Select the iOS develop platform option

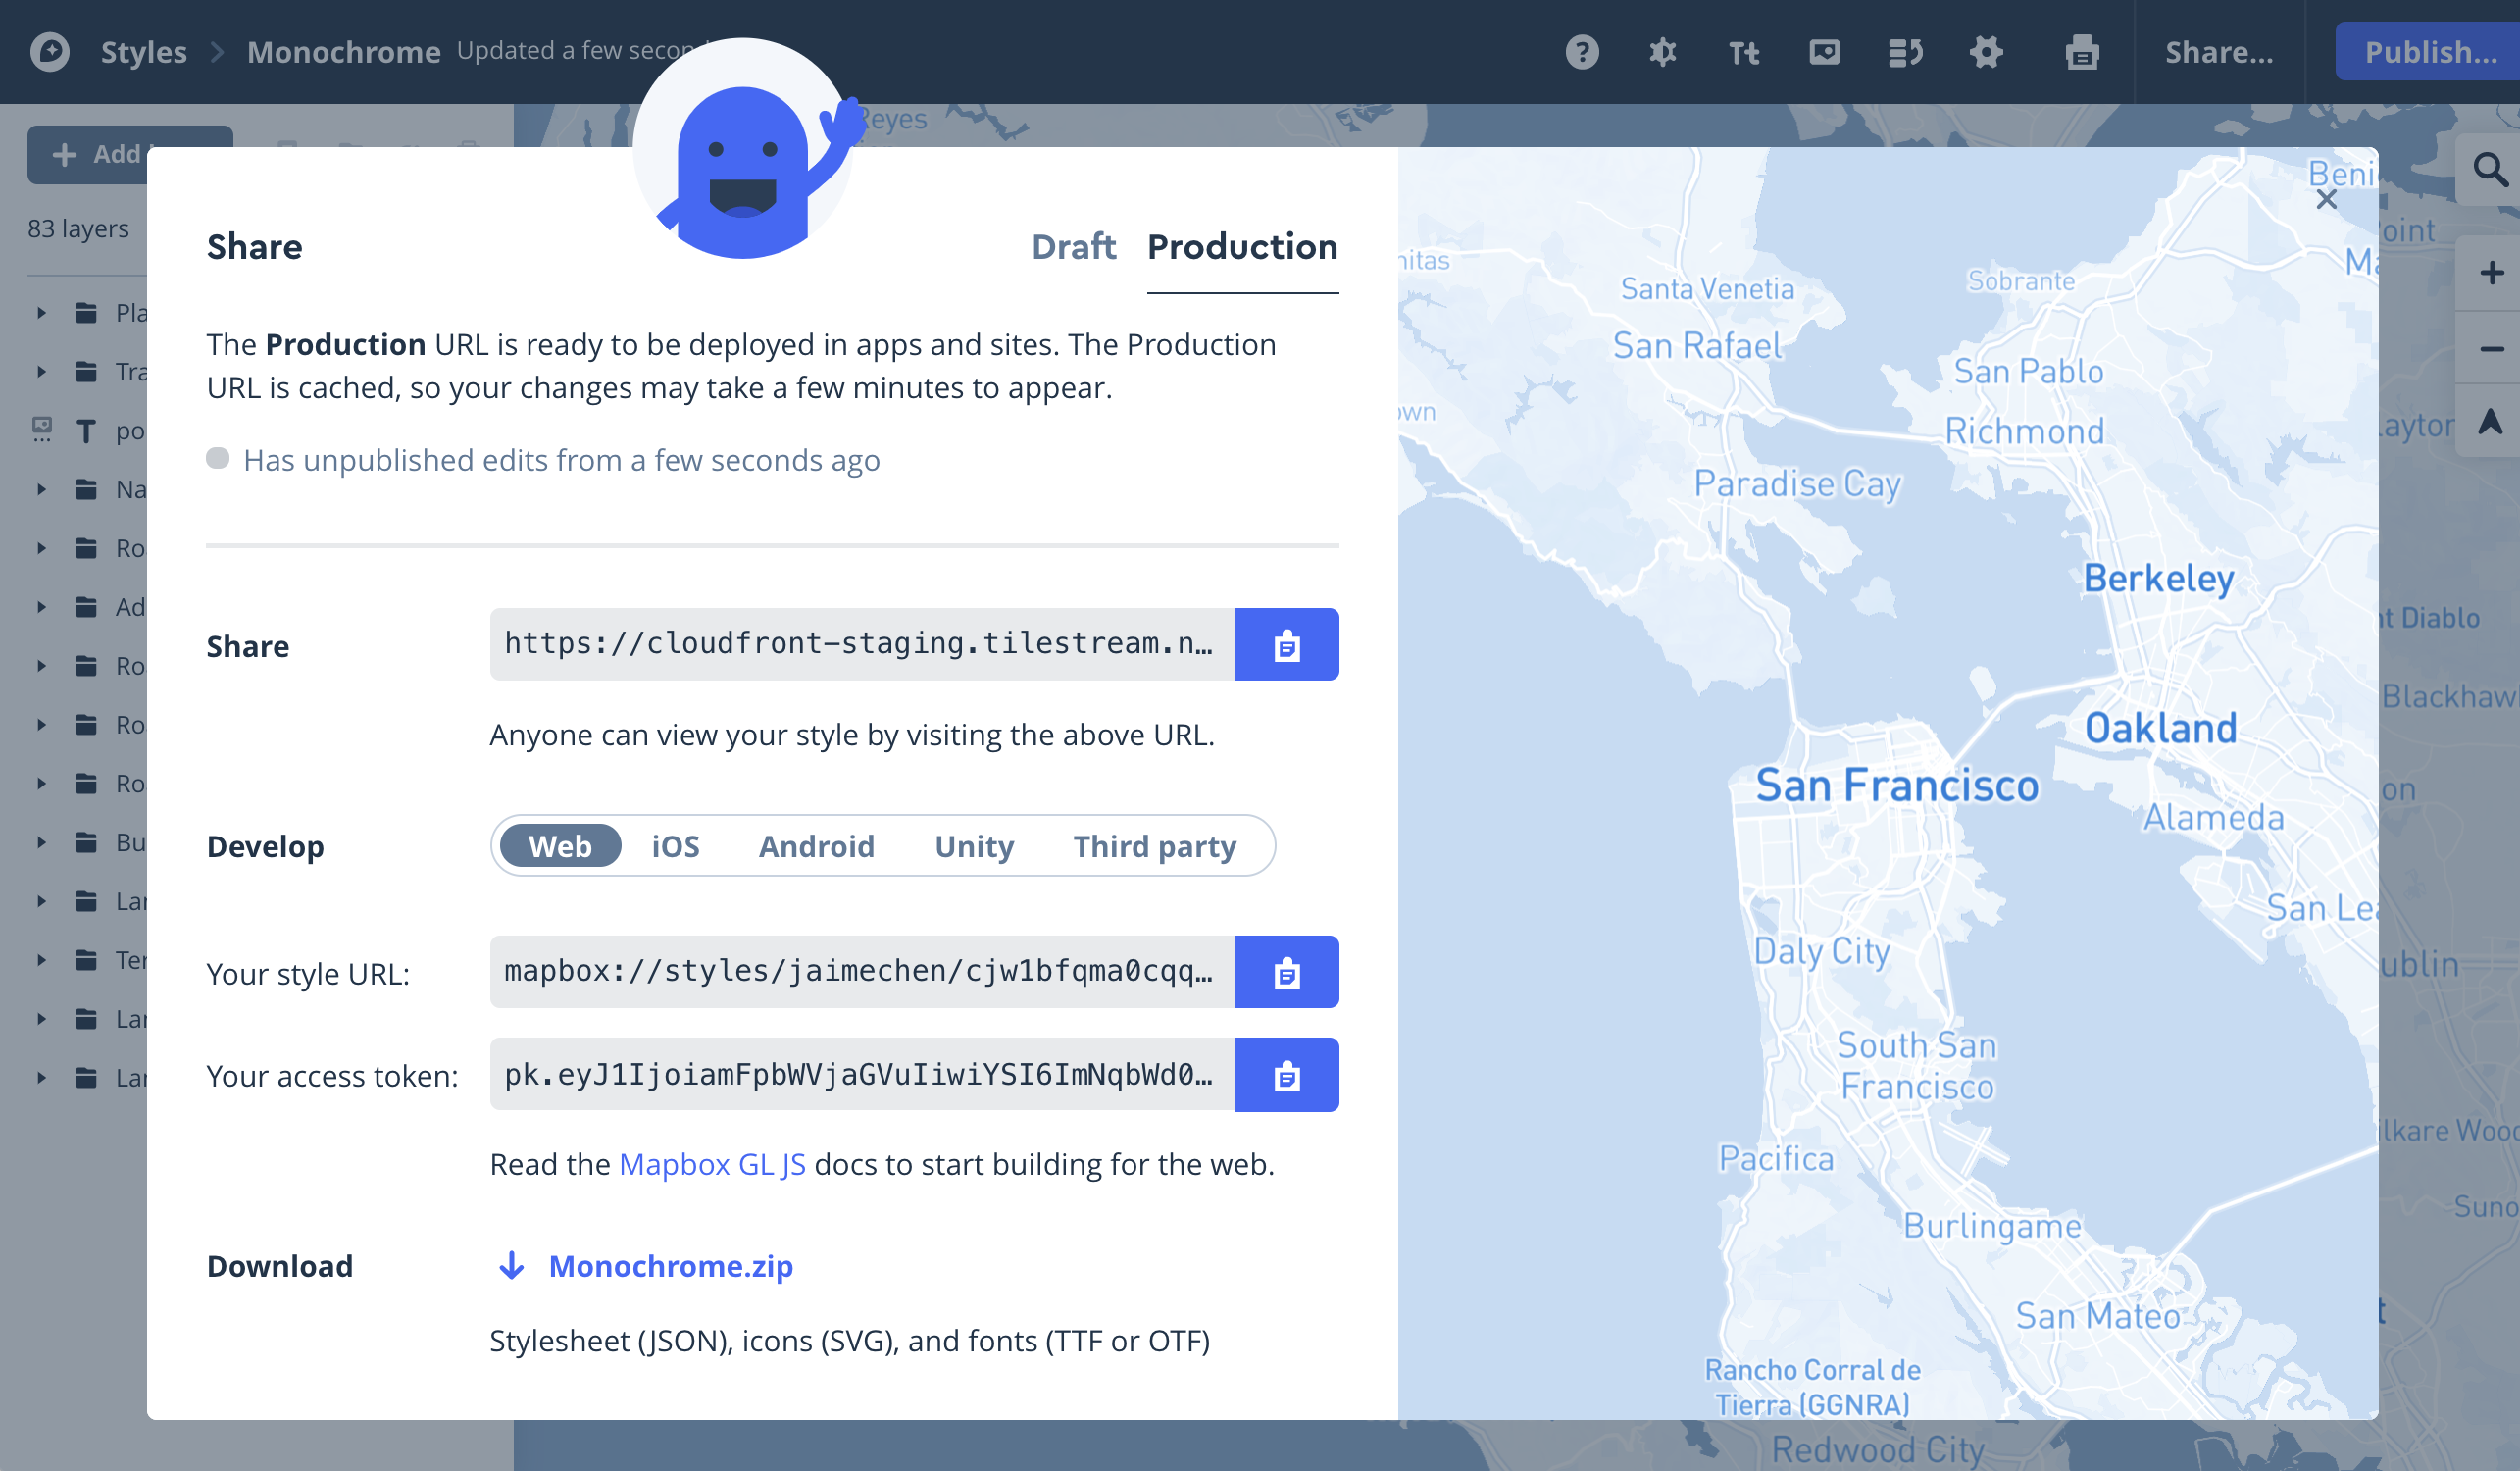pos(675,846)
